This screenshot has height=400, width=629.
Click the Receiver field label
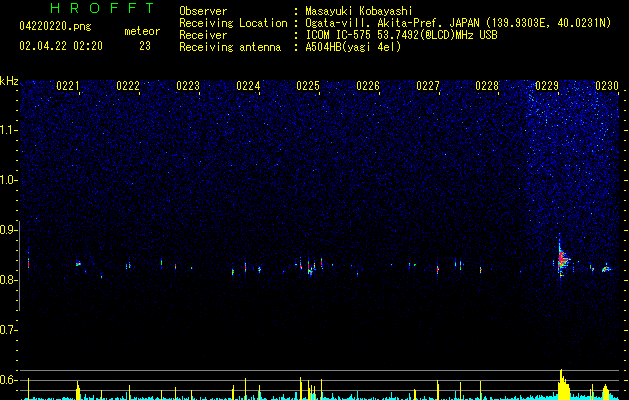click(x=203, y=35)
